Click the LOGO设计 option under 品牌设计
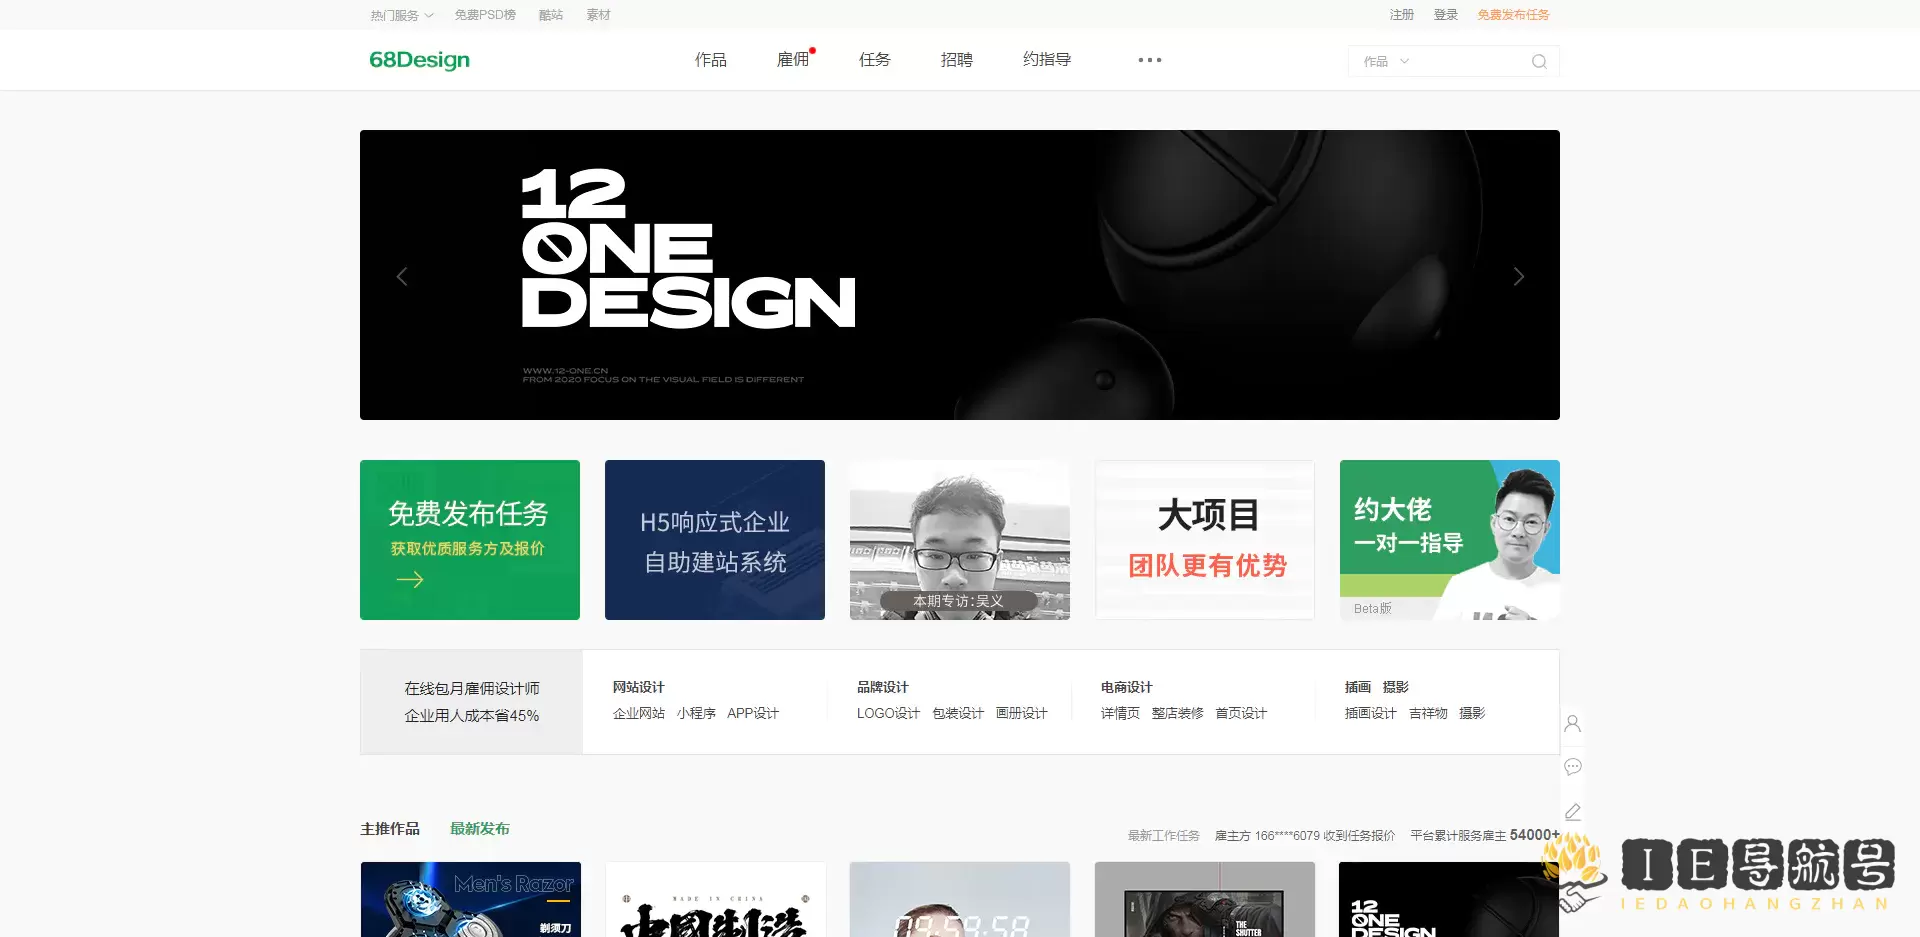The image size is (1920, 937). tap(887, 713)
